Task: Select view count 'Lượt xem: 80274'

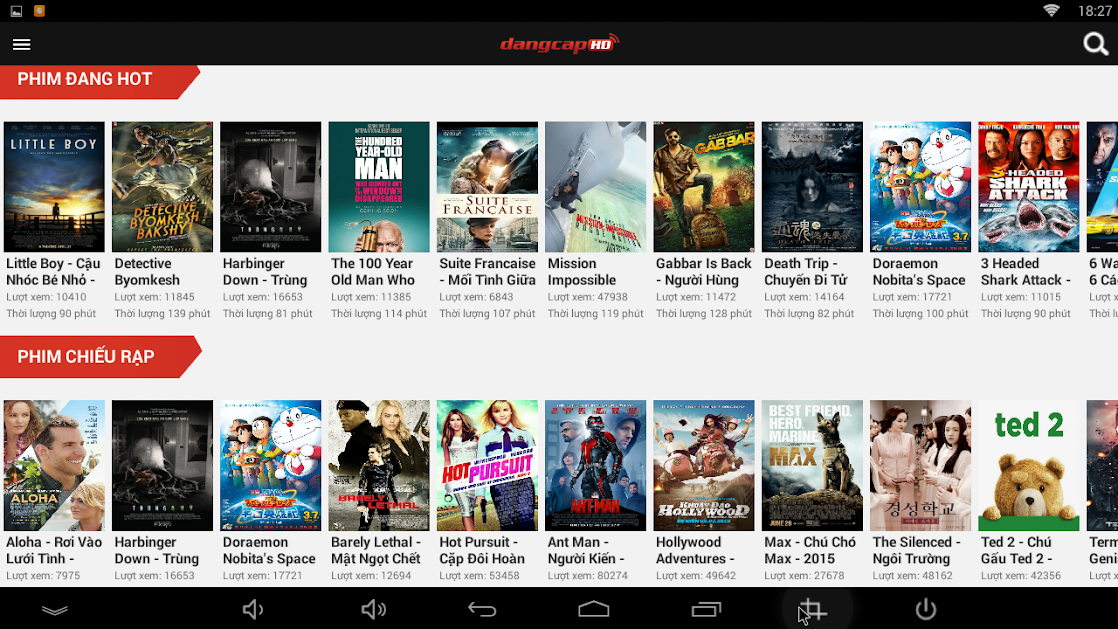Action: click(x=588, y=576)
